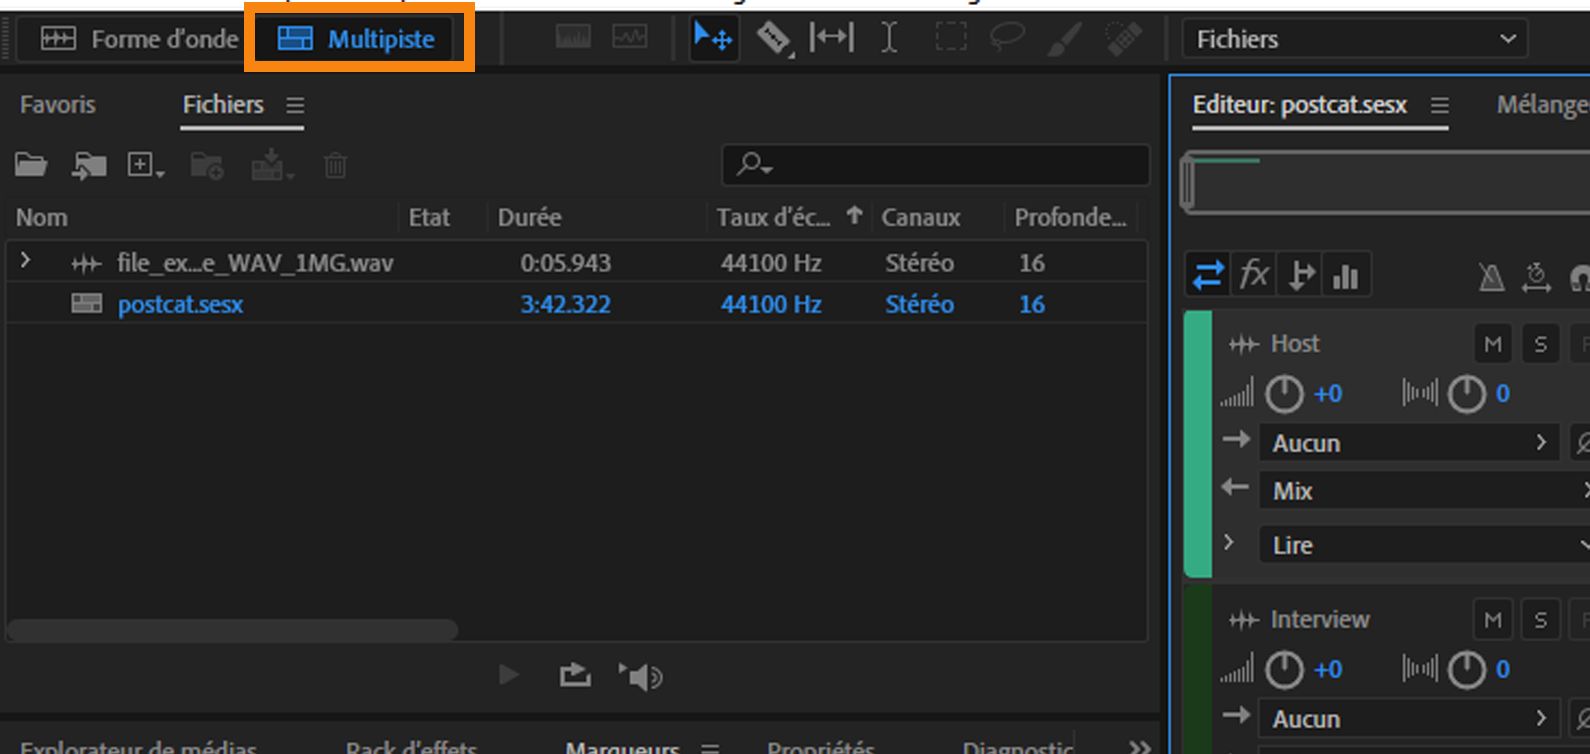Click the 3:42.322 duration value
This screenshot has width=1590, height=754.
pyautogui.click(x=565, y=304)
